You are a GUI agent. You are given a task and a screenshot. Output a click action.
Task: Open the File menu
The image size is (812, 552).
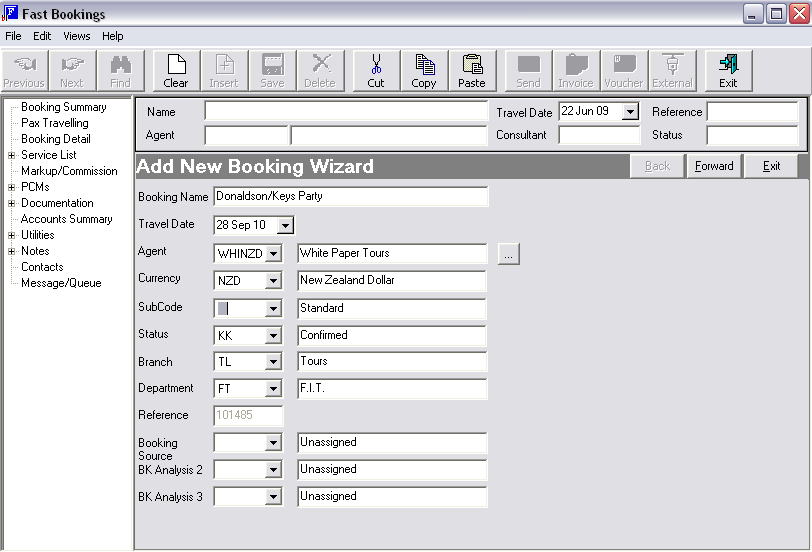pos(13,36)
